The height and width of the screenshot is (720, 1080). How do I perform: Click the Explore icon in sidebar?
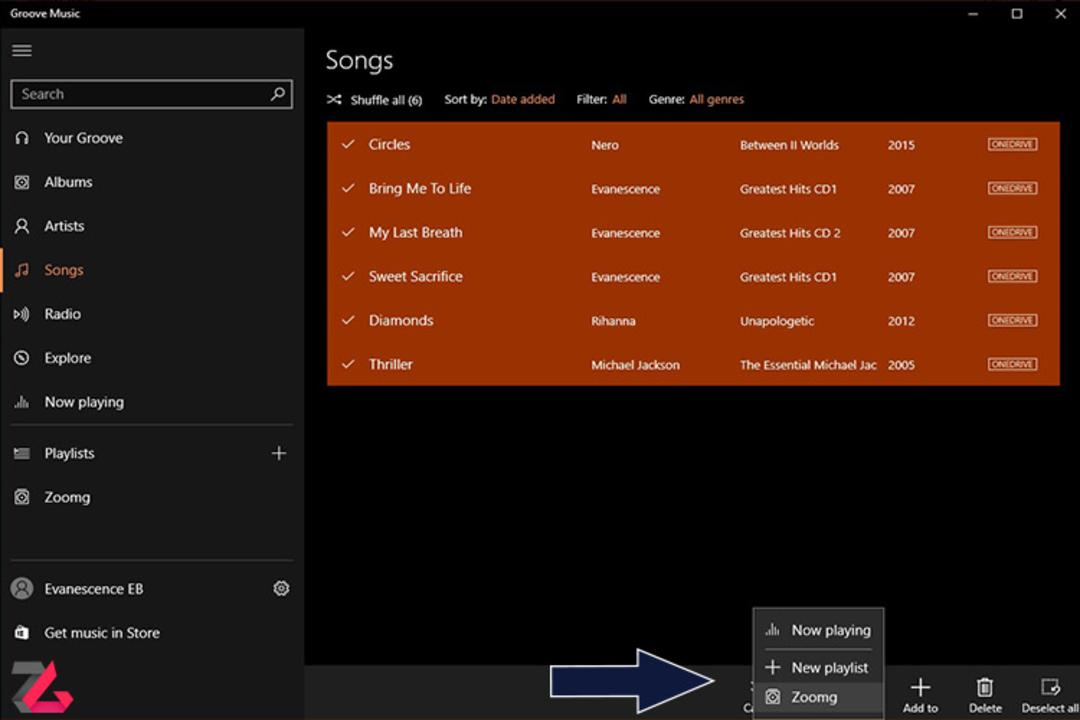[22, 358]
